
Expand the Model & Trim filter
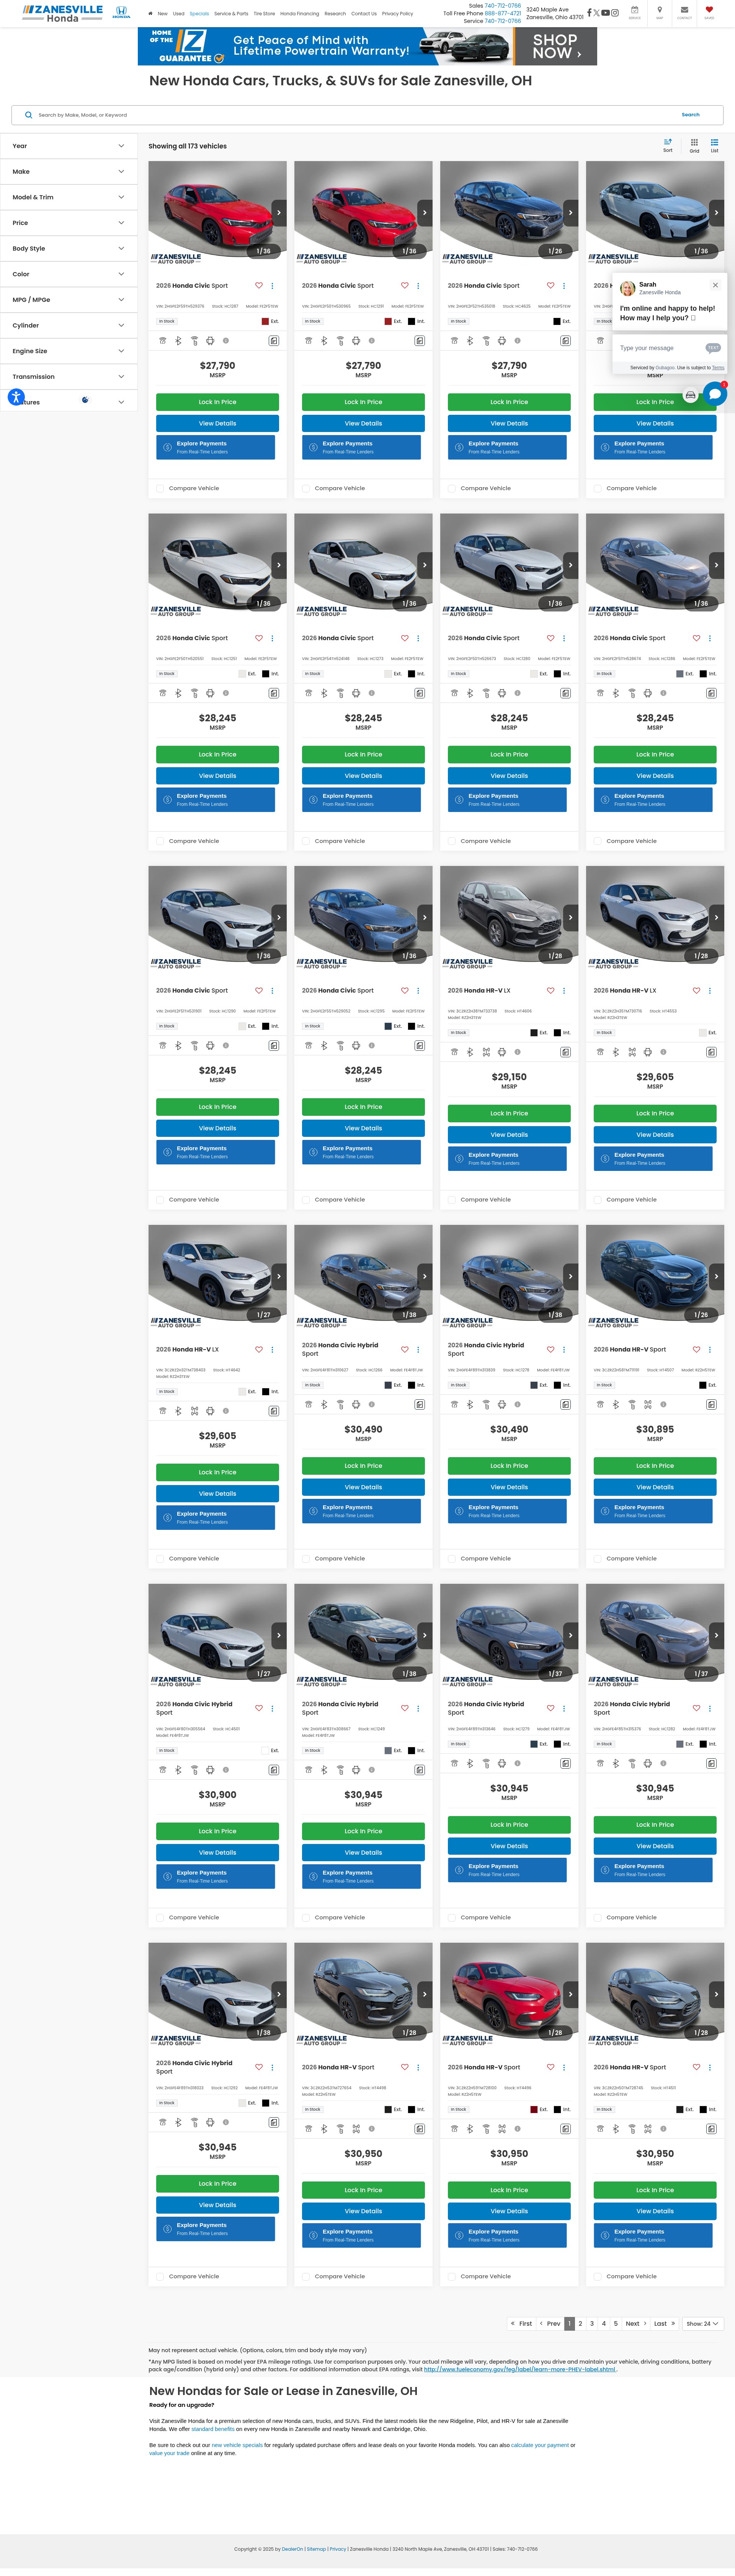click(x=68, y=197)
